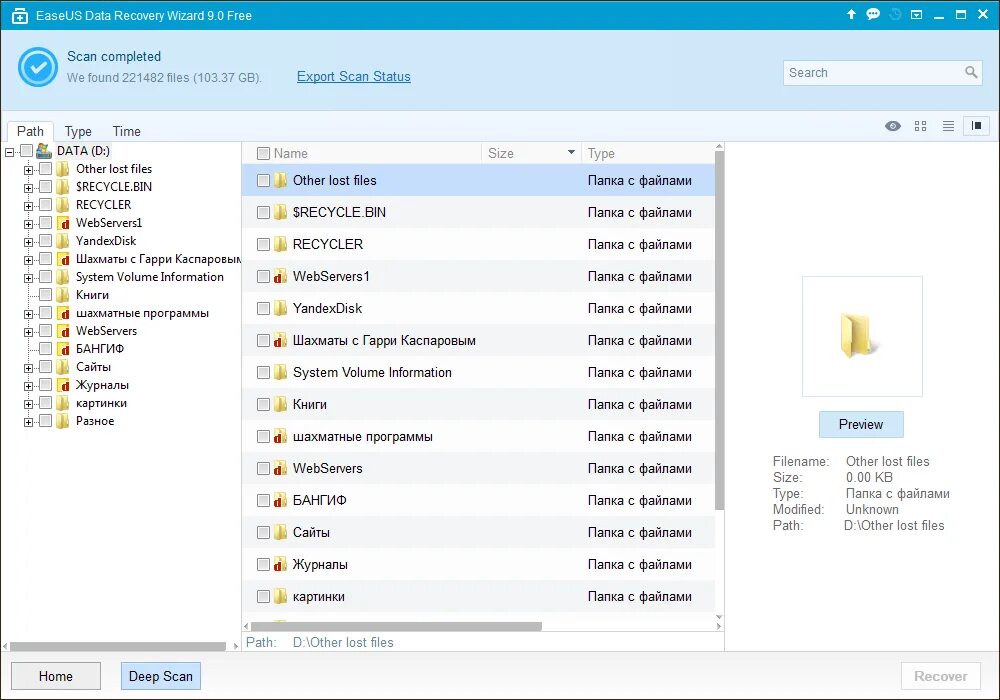The height and width of the screenshot is (700, 1000).
Task: Select System Volume Information in file list
Action: coord(478,372)
